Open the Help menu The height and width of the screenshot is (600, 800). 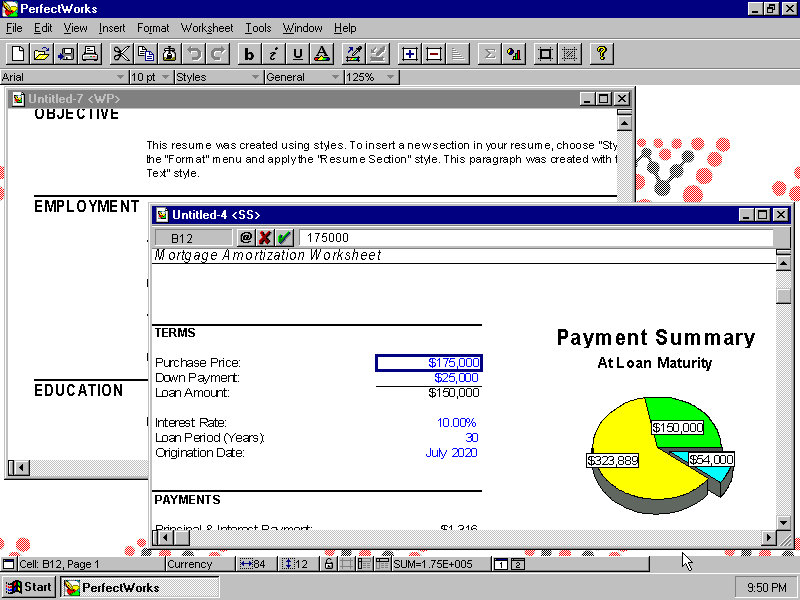click(345, 28)
